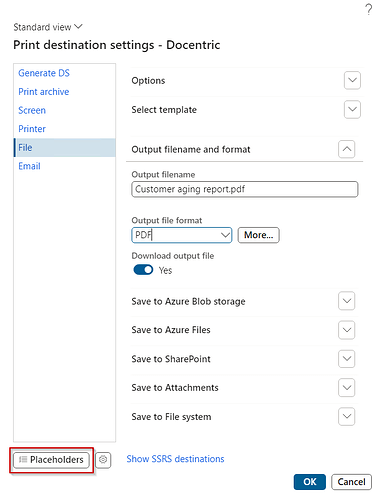Click the Save to Attachments heading
Image resolution: width=374 pixels, height=500 pixels.
pyautogui.click(x=175, y=388)
